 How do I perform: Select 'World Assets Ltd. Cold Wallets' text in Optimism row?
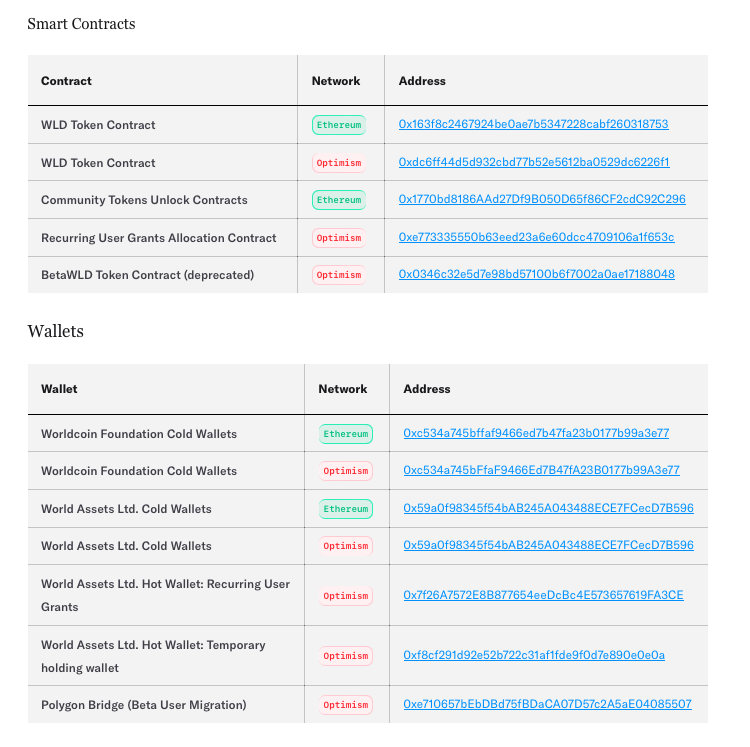(126, 546)
